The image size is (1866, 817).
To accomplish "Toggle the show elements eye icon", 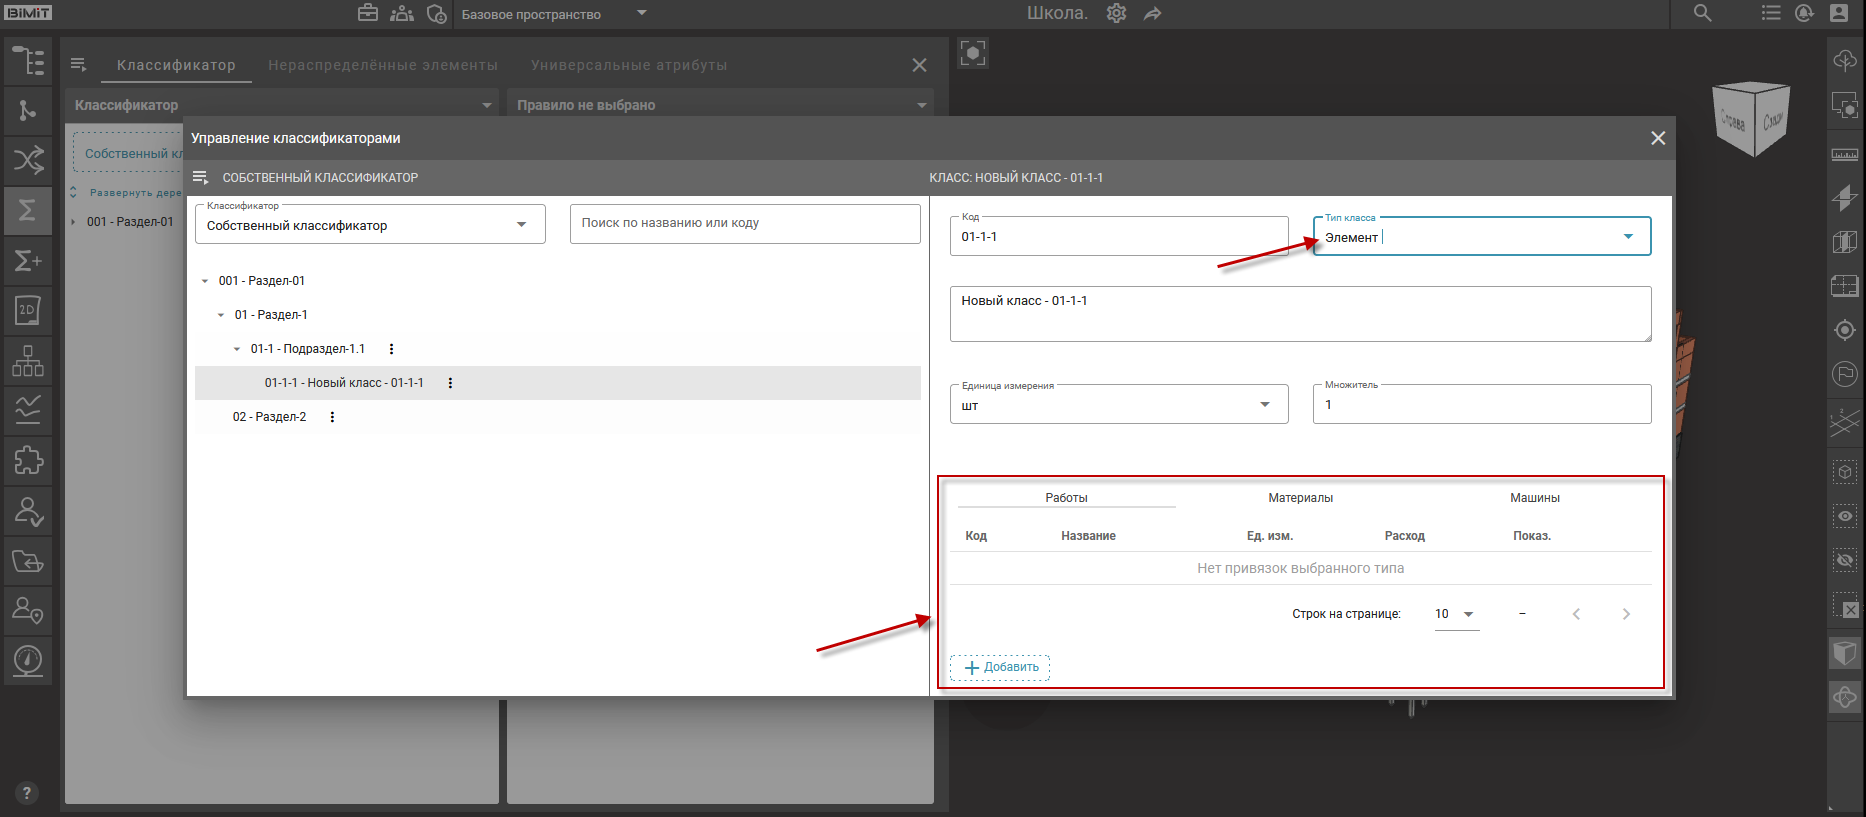I will [x=1845, y=516].
